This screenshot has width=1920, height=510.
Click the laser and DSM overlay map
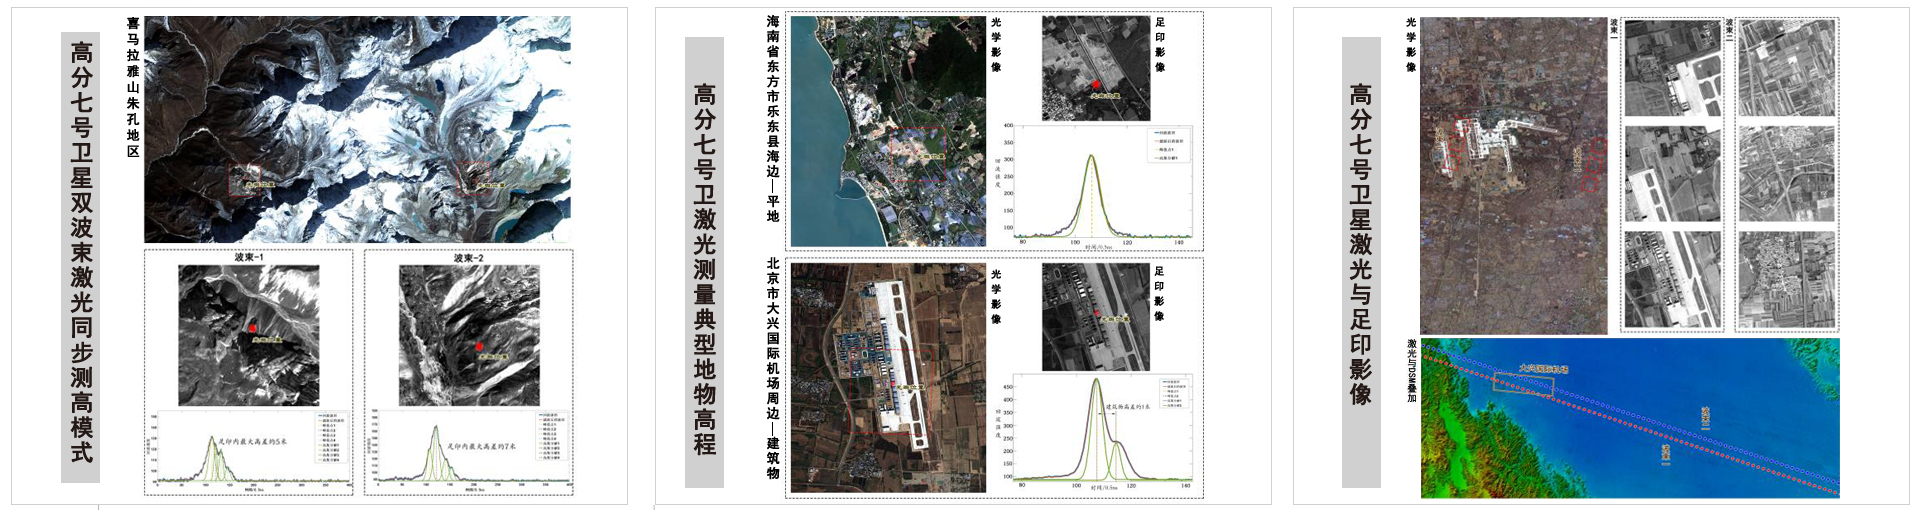pos(1630,418)
